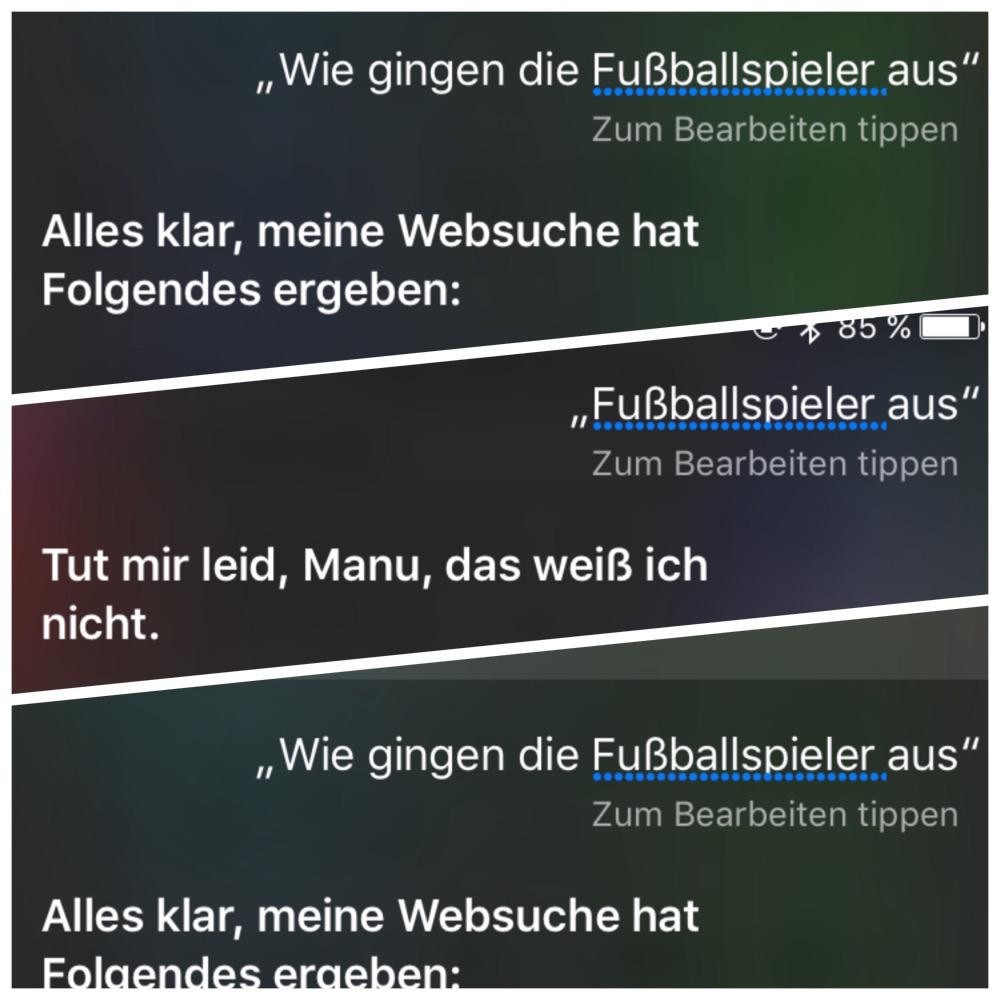Tap "Zum Bearbeiten tippen" under the short "Fußballspieler aus" query
The image size is (1000, 1000).
[775, 464]
